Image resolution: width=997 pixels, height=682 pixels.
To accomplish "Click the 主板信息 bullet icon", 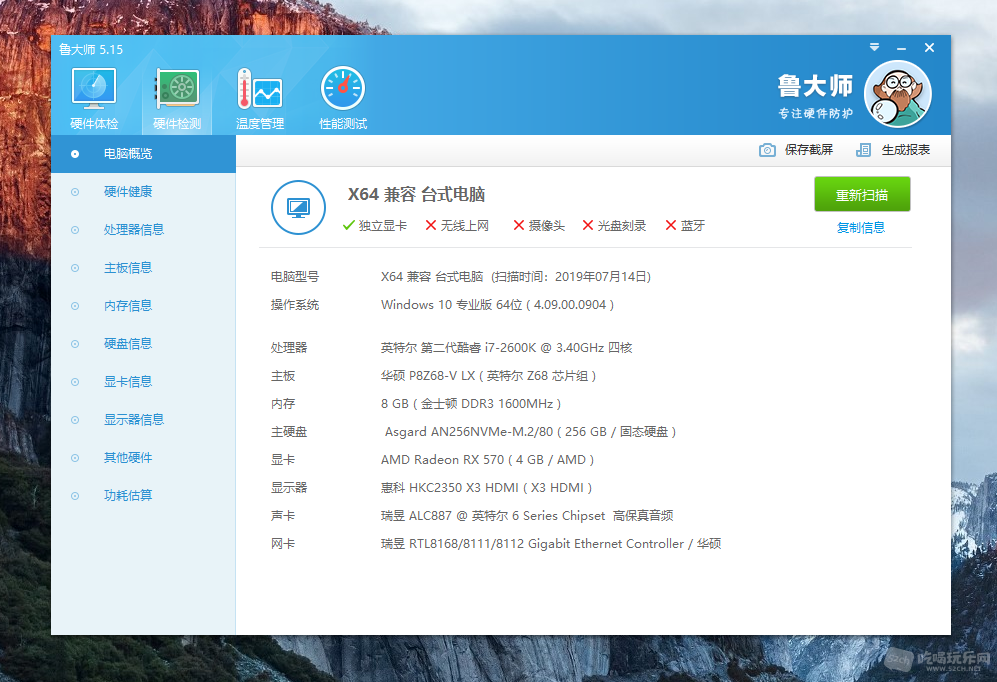I will 75,268.
